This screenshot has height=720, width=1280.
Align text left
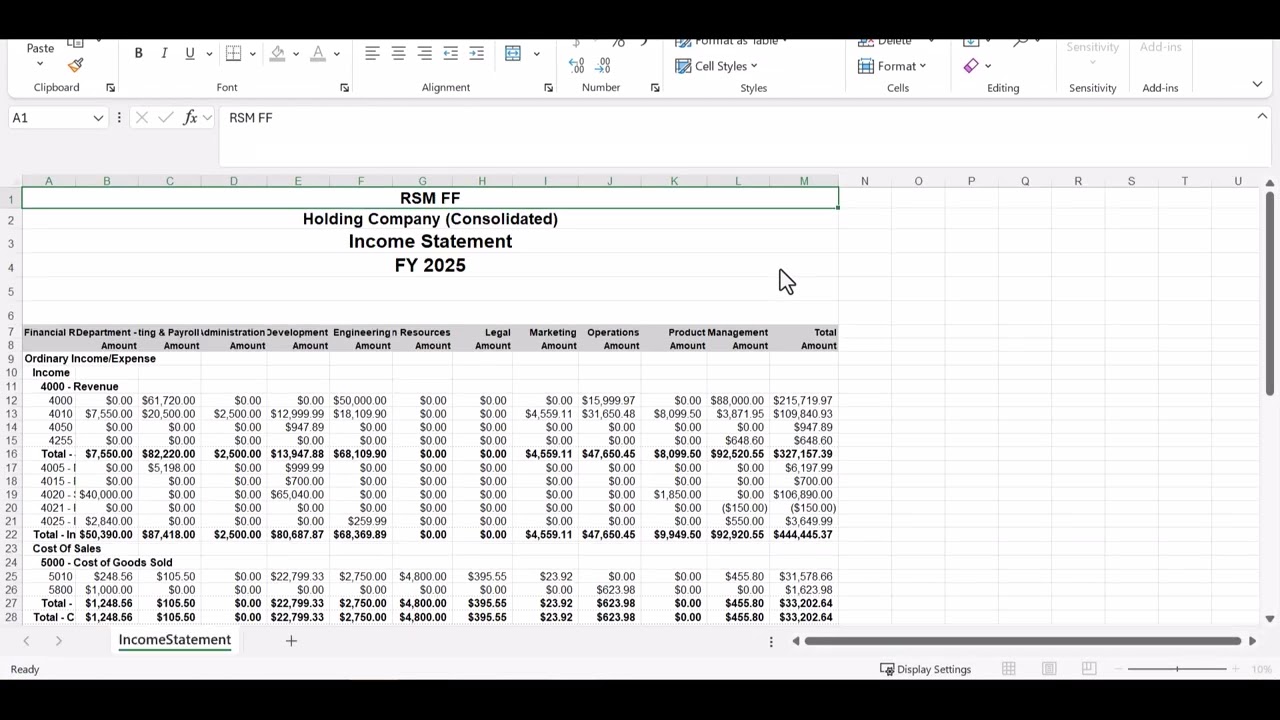click(372, 53)
